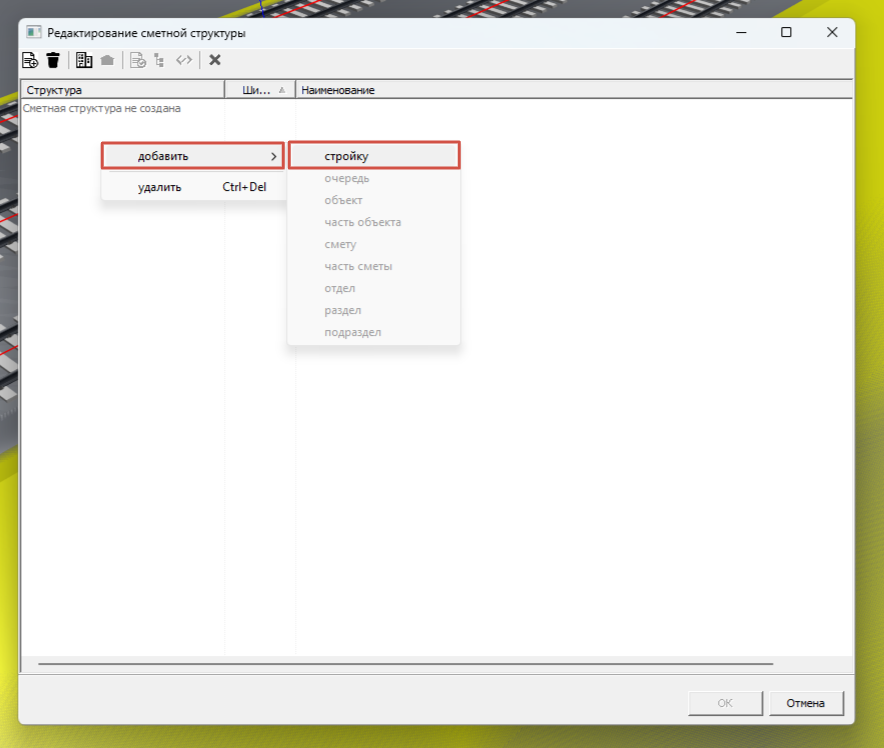The height and width of the screenshot is (748, 884).
Task: Click the dialog title bar app icon
Action: 34,32
